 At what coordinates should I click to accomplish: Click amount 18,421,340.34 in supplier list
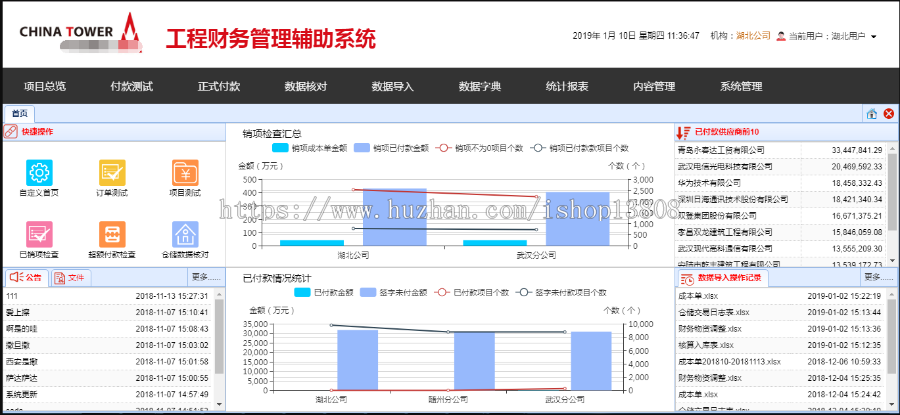[857, 199]
